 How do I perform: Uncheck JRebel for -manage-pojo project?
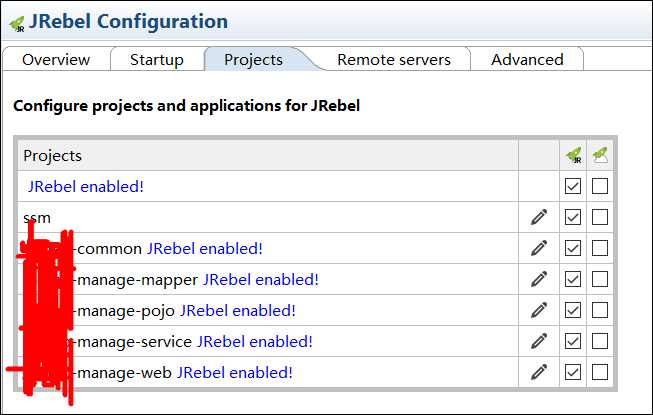pos(573,310)
